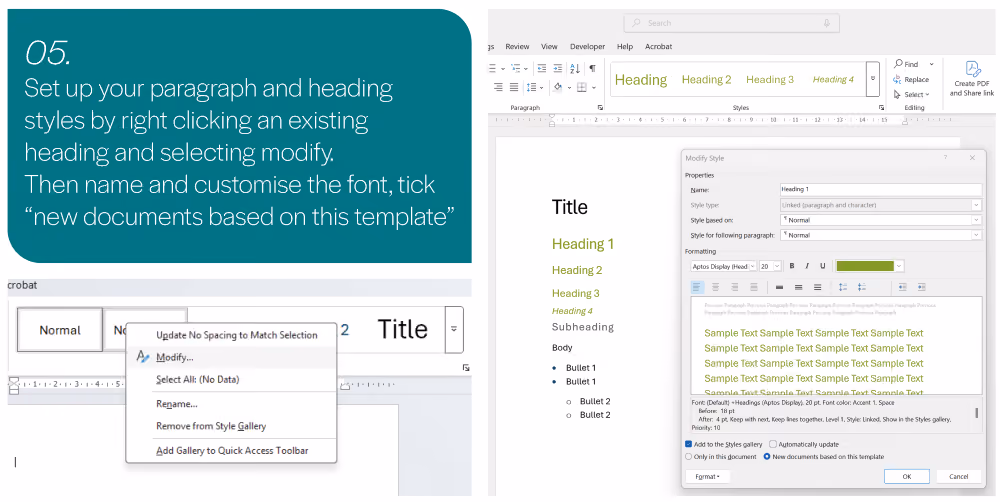Toggle the Show paragraph marks pilcrow icon
This screenshot has width=1000, height=502.
coord(592,68)
